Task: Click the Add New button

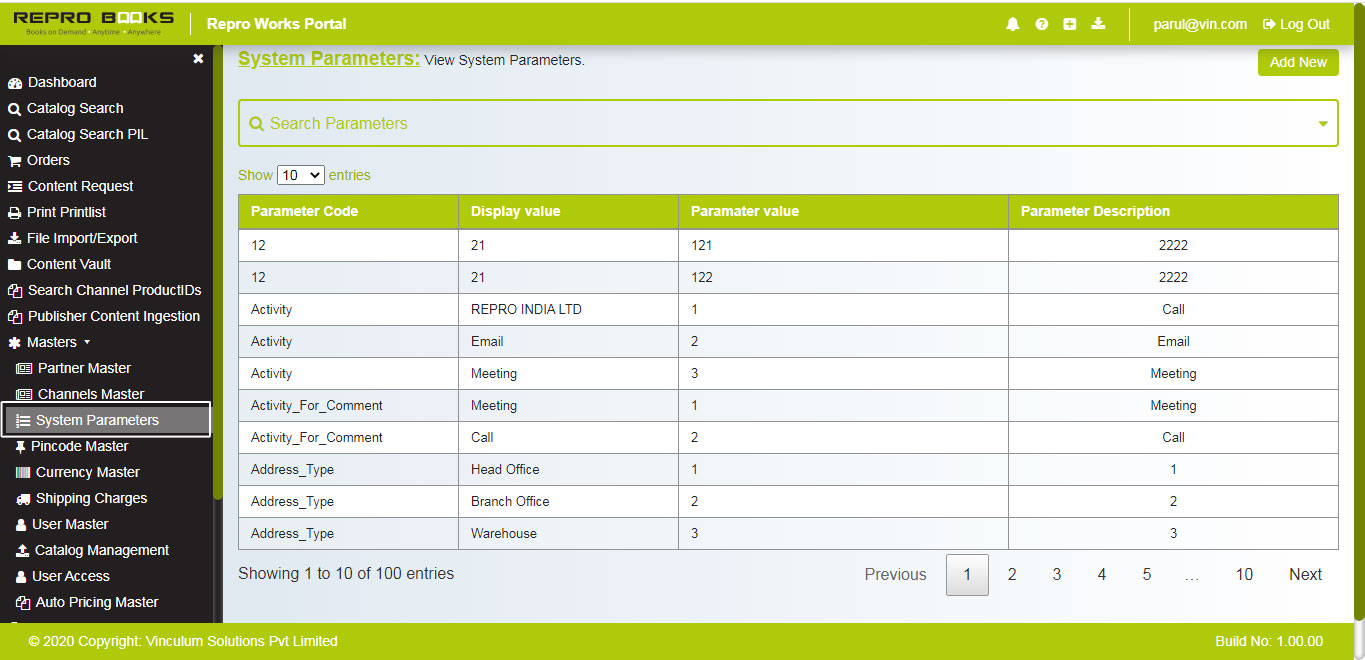Action: (1297, 62)
